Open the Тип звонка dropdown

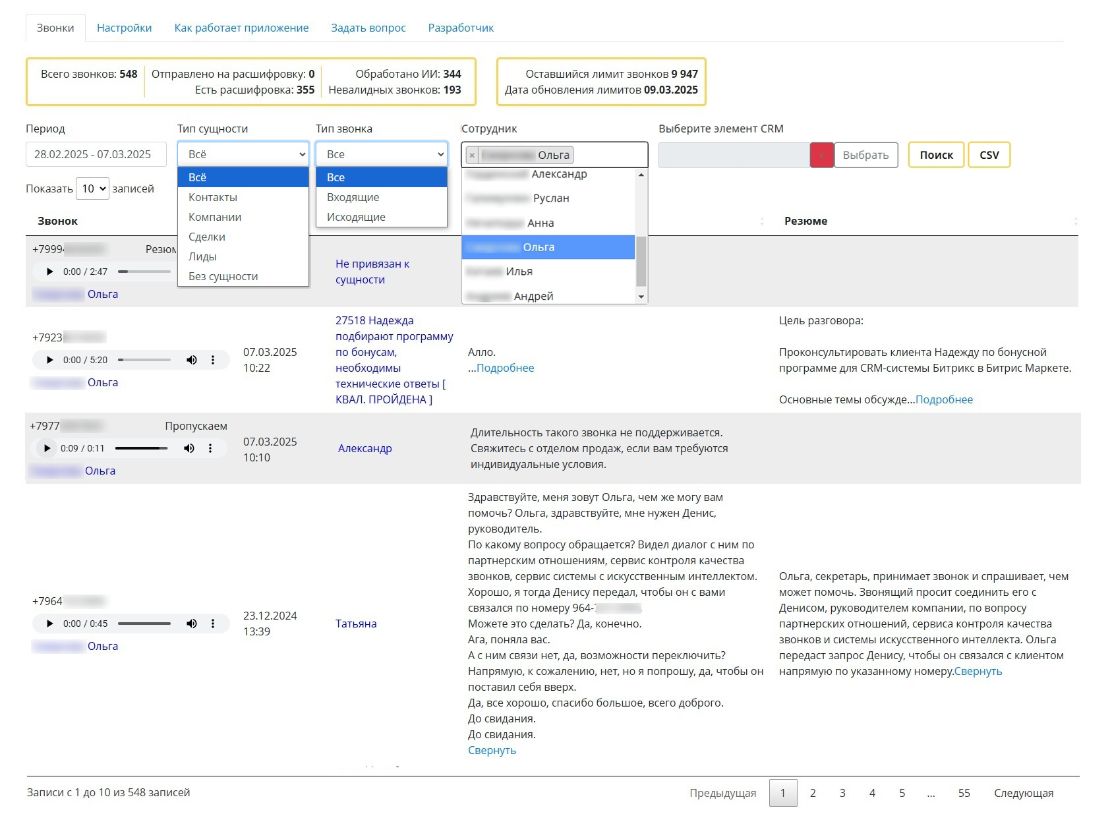[382, 154]
